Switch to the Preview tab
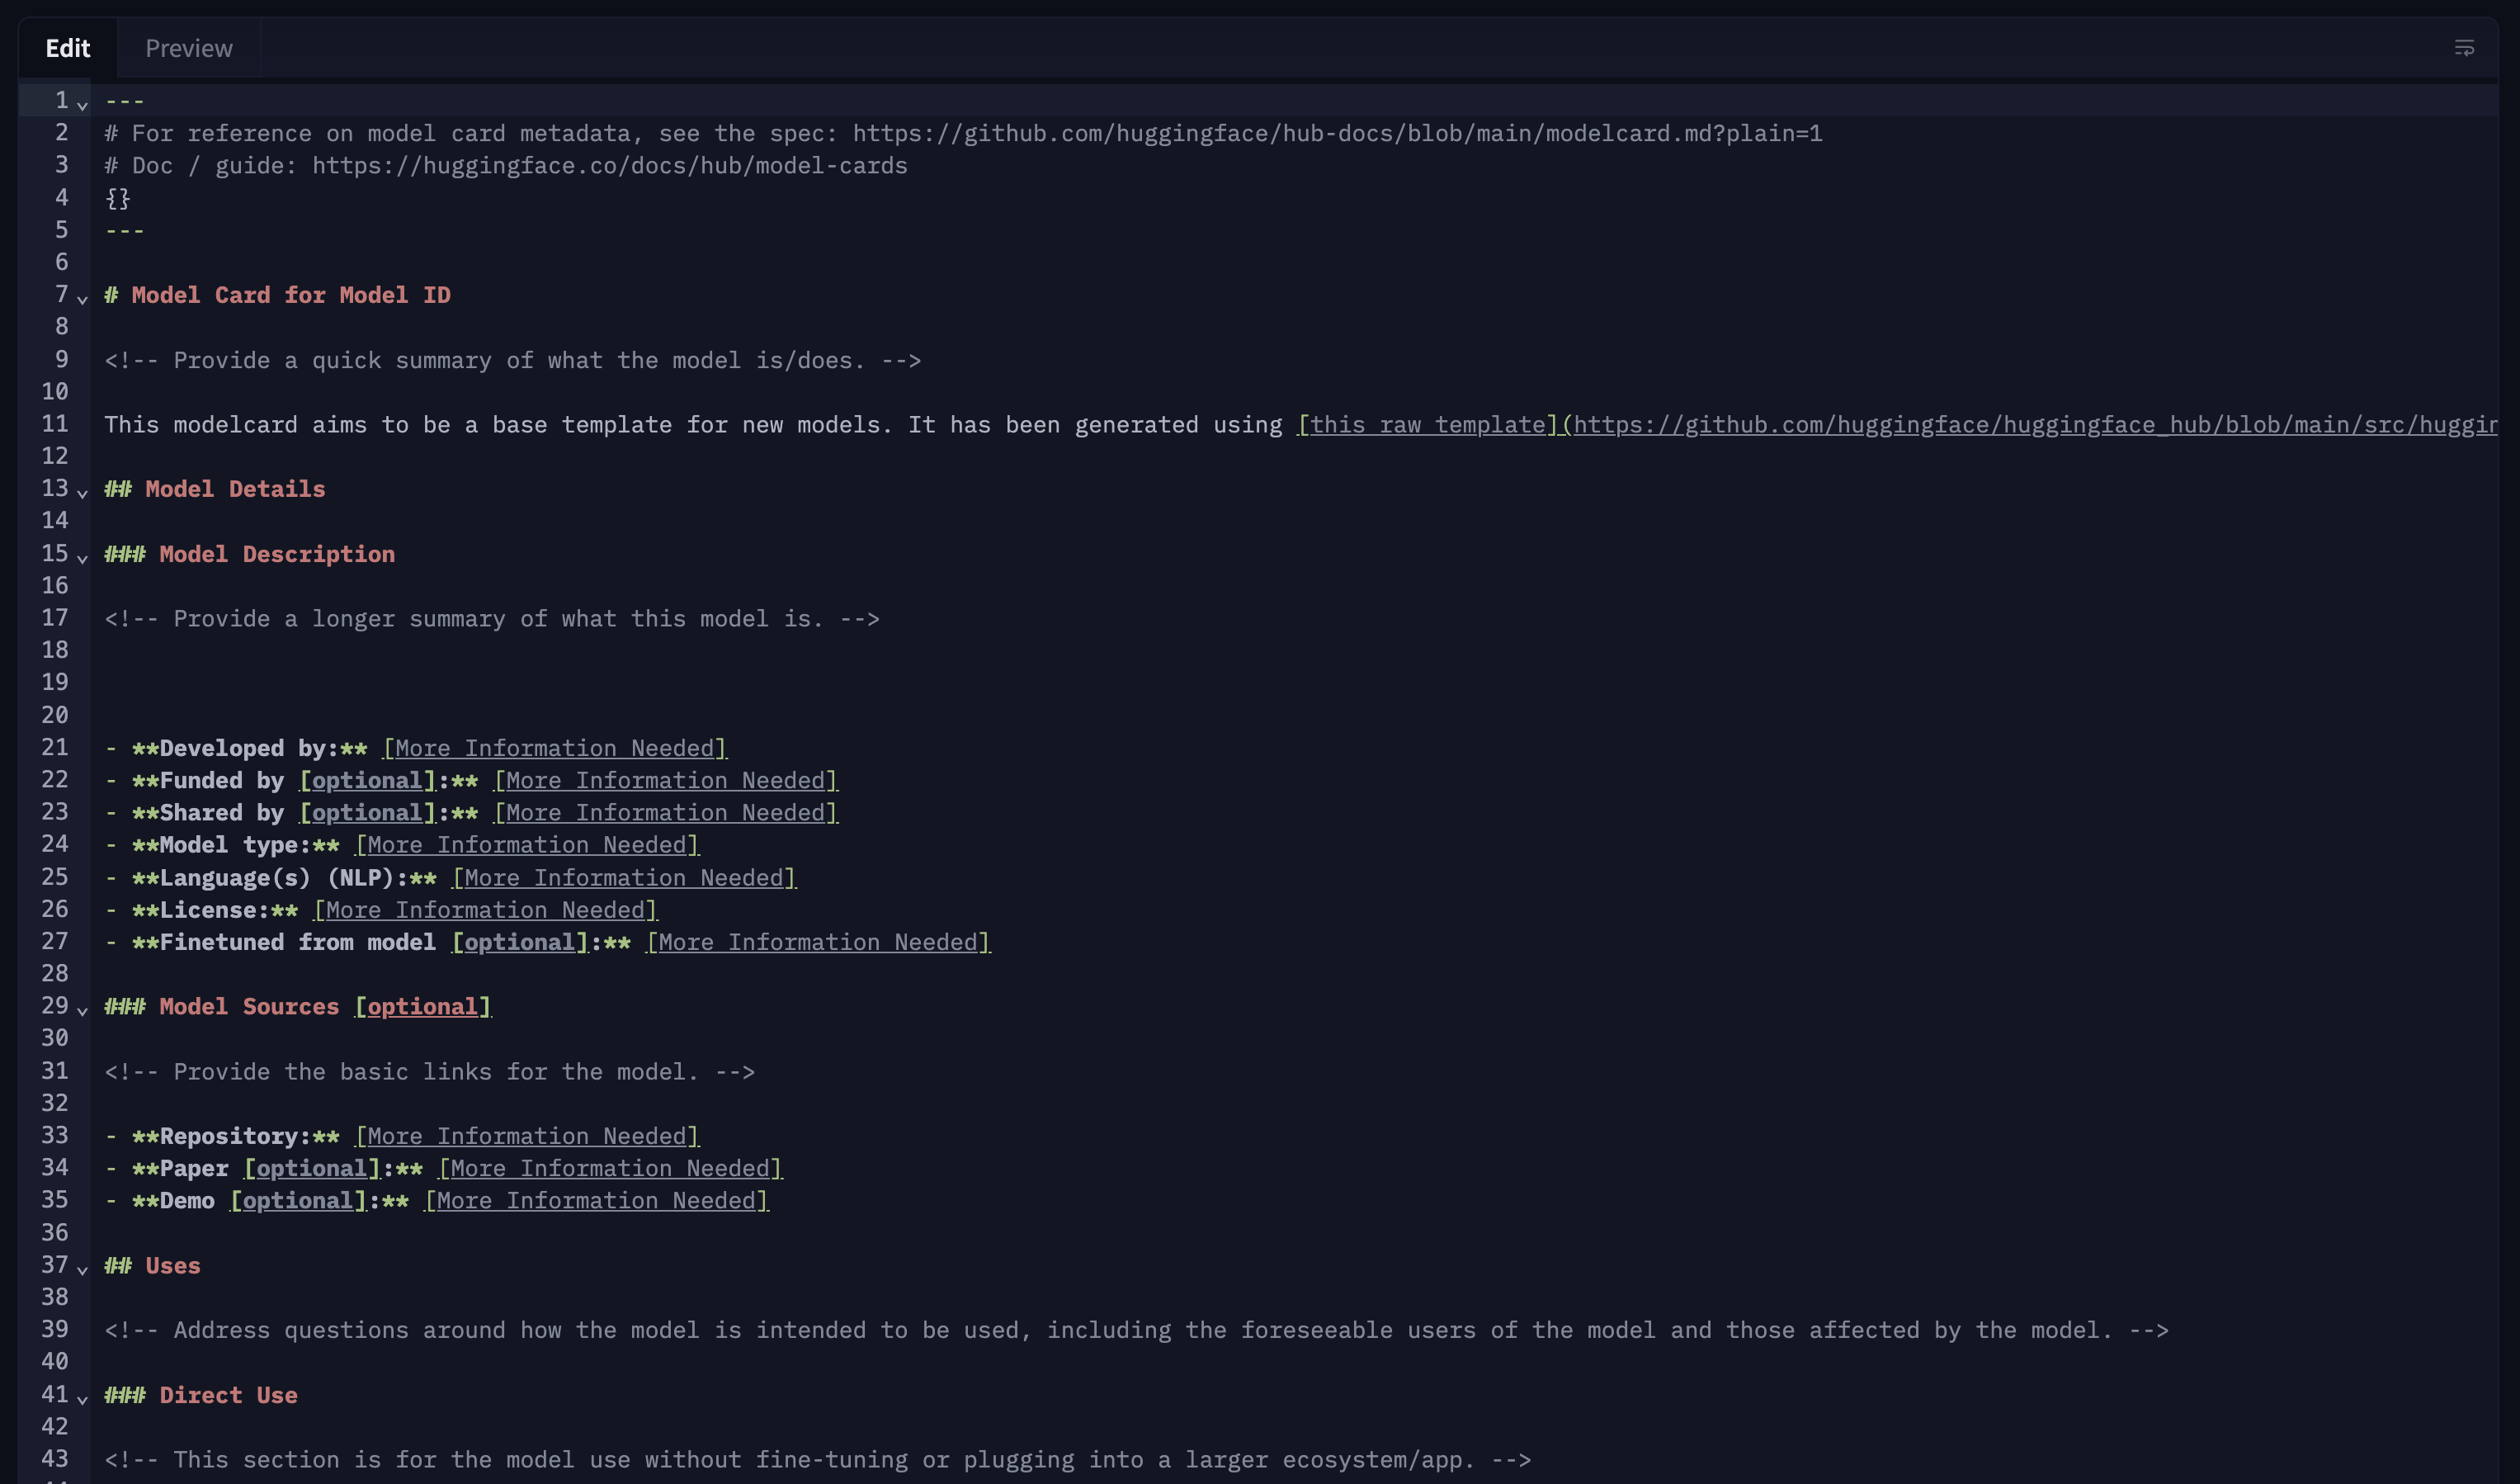Image resolution: width=2520 pixels, height=1484 pixels. (188, 48)
